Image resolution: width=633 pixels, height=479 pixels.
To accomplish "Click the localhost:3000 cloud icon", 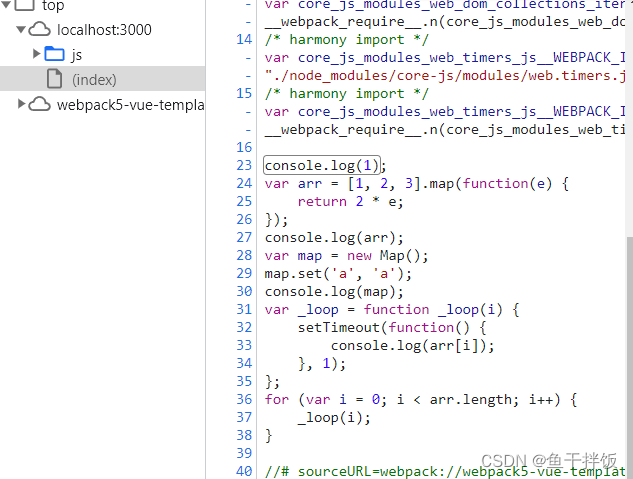I will click(40, 29).
